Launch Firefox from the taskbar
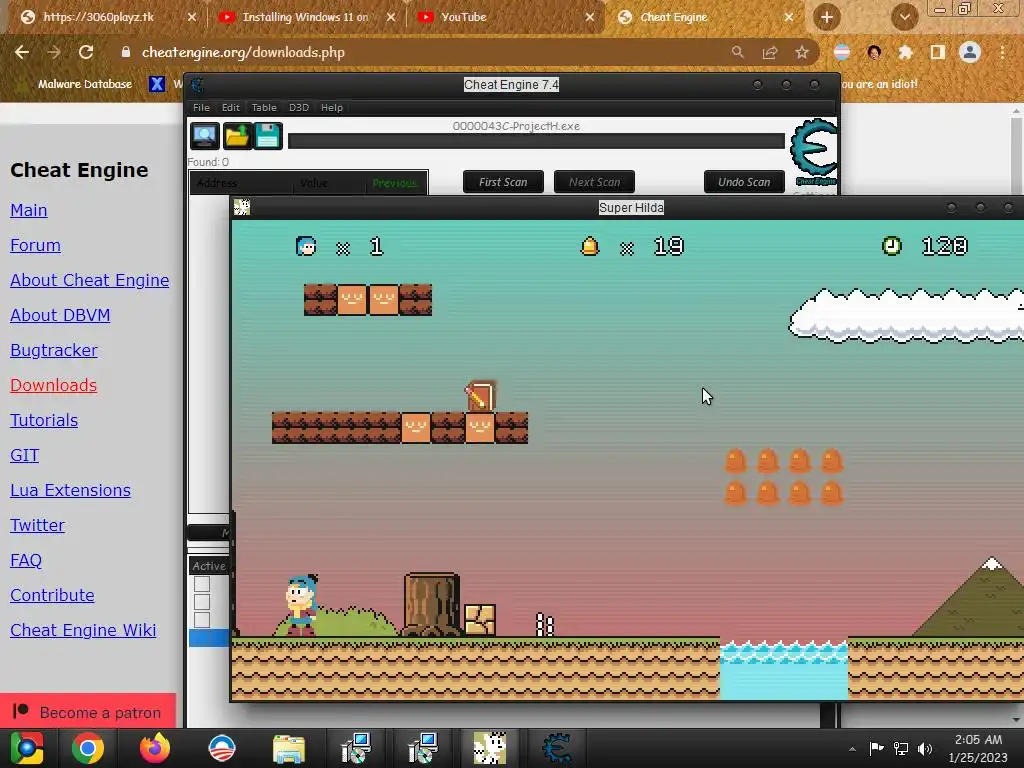Screen dimensions: 1024x768 point(155,748)
